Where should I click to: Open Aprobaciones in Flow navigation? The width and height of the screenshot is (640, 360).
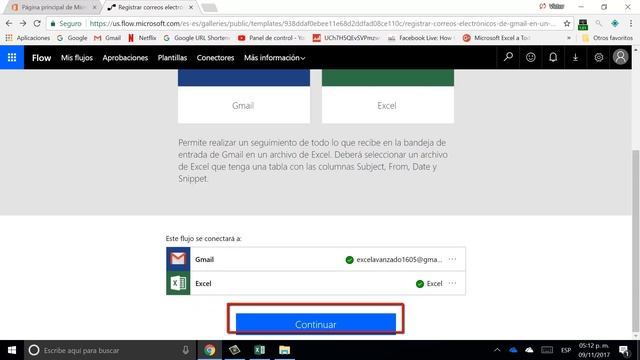pos(125,58)
